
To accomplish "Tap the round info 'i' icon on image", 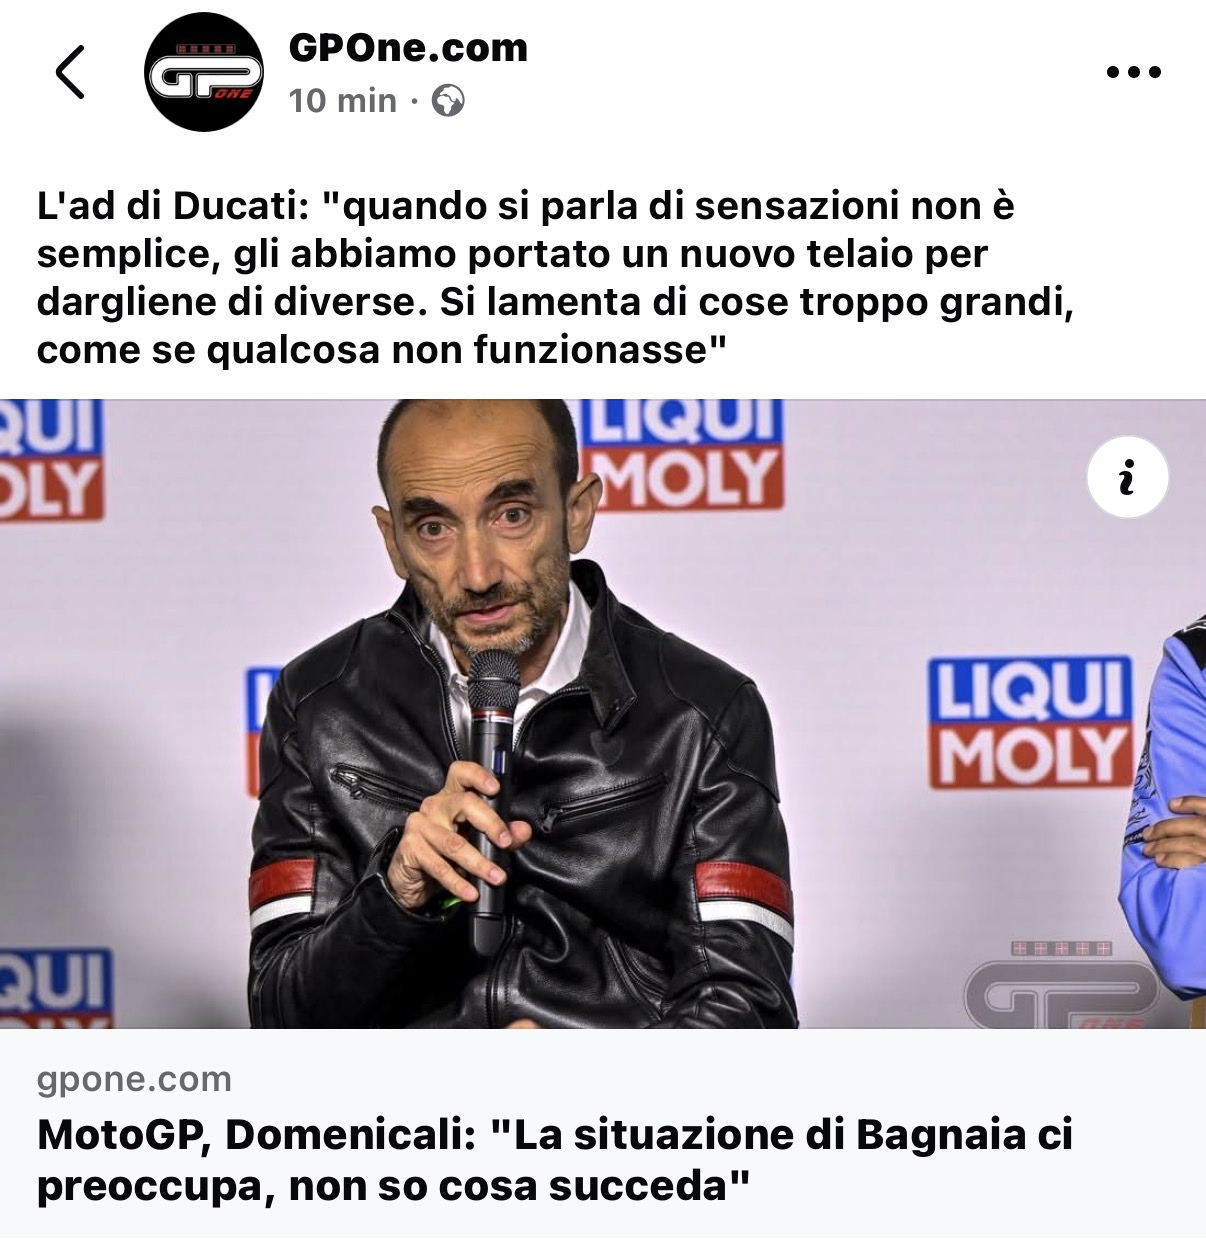I will 1127,477.
